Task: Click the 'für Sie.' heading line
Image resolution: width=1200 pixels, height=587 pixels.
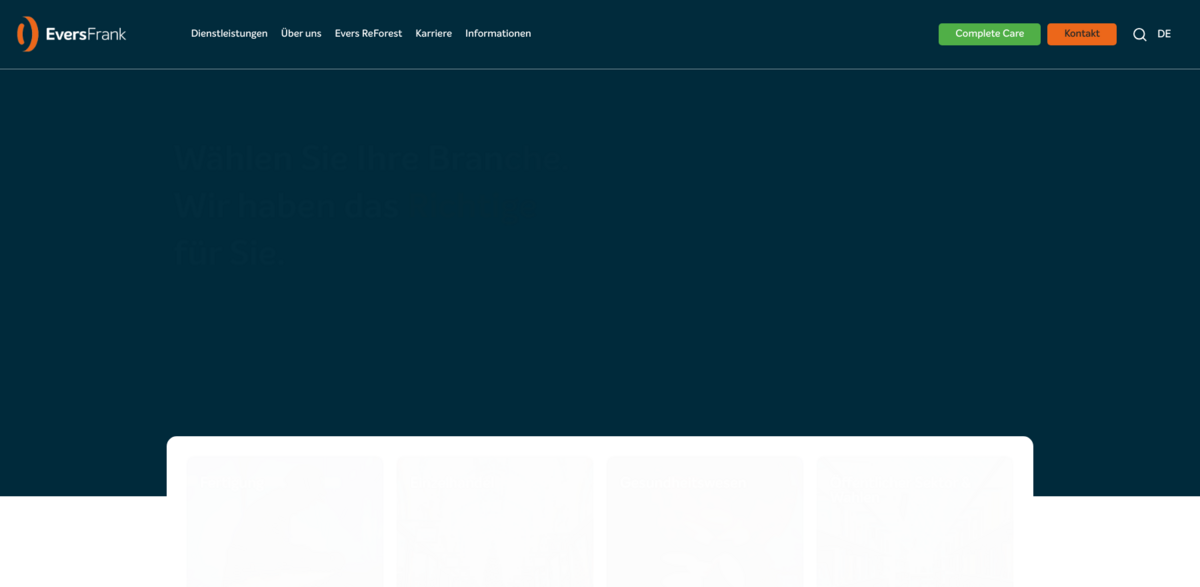Action: (232, 252)
